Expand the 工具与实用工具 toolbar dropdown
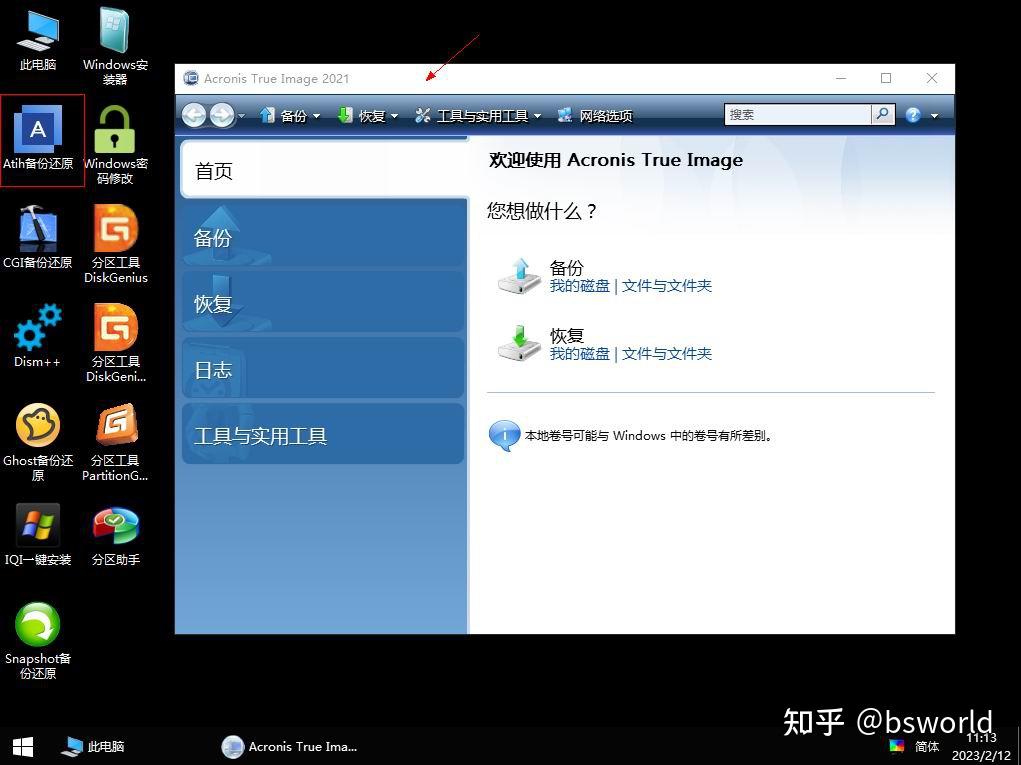This screenshot has height=765, width=1021. click(x=537, y=117)
